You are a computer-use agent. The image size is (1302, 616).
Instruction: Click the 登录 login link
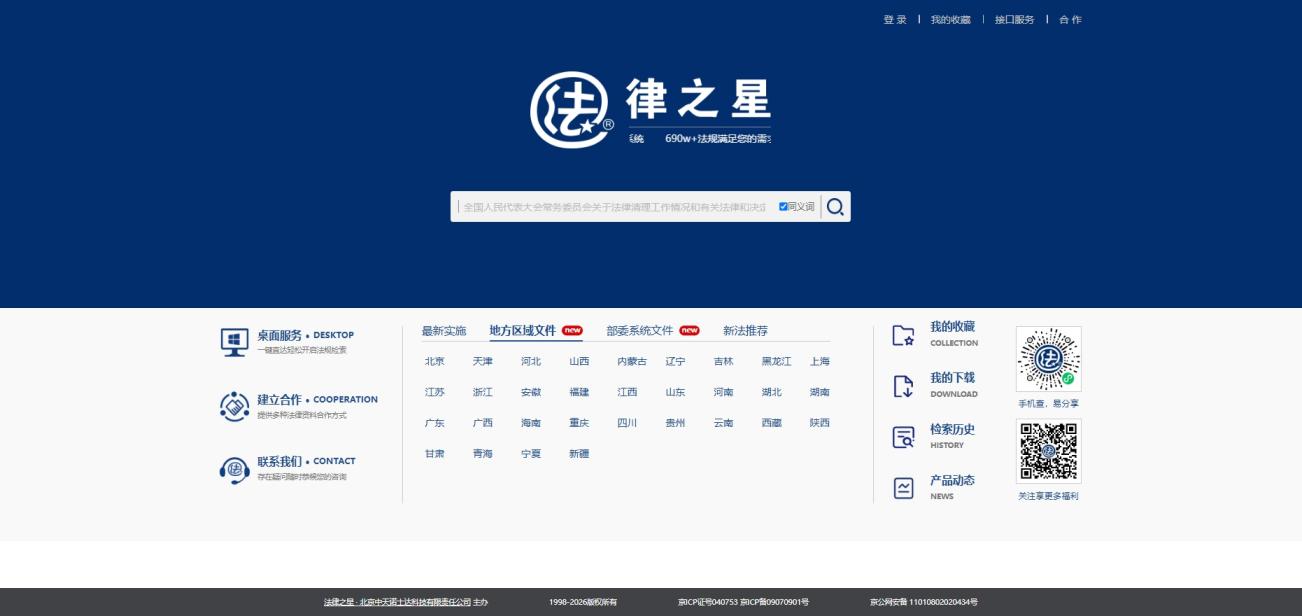pyautogui.click(x=894, y=20)
